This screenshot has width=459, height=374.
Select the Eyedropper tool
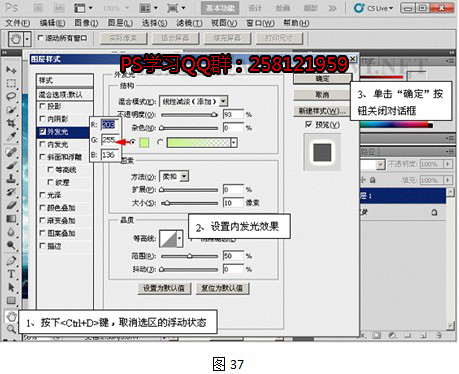(x=11, y=137)
